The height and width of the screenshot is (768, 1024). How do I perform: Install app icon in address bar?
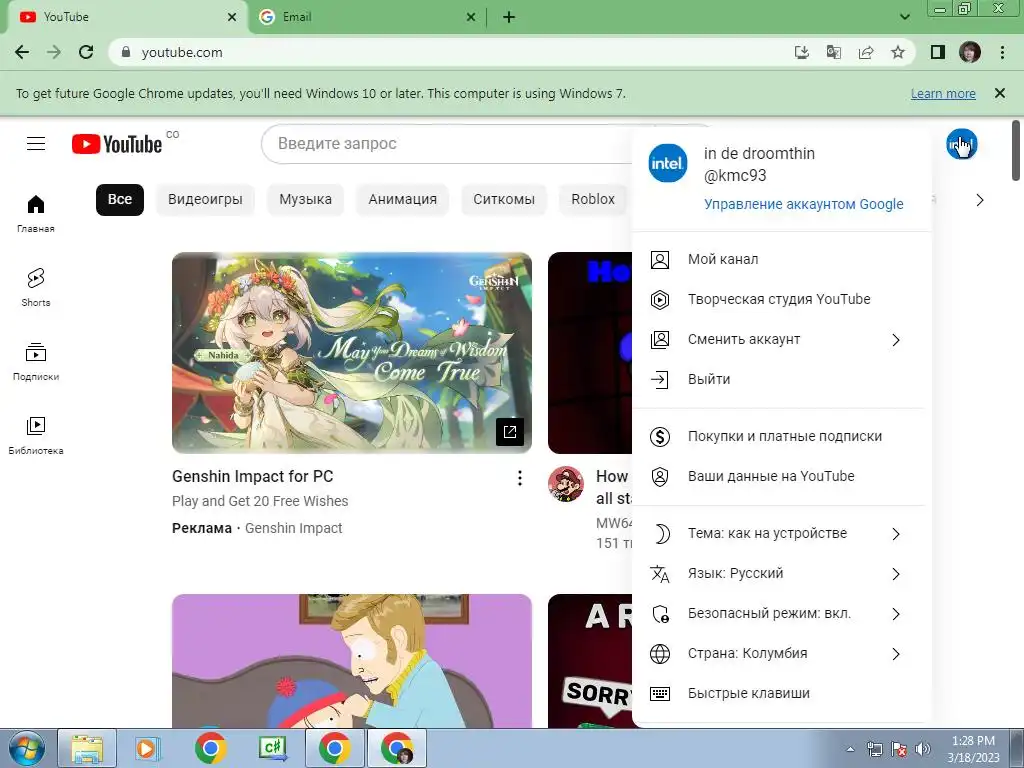(x=802, y=52)
